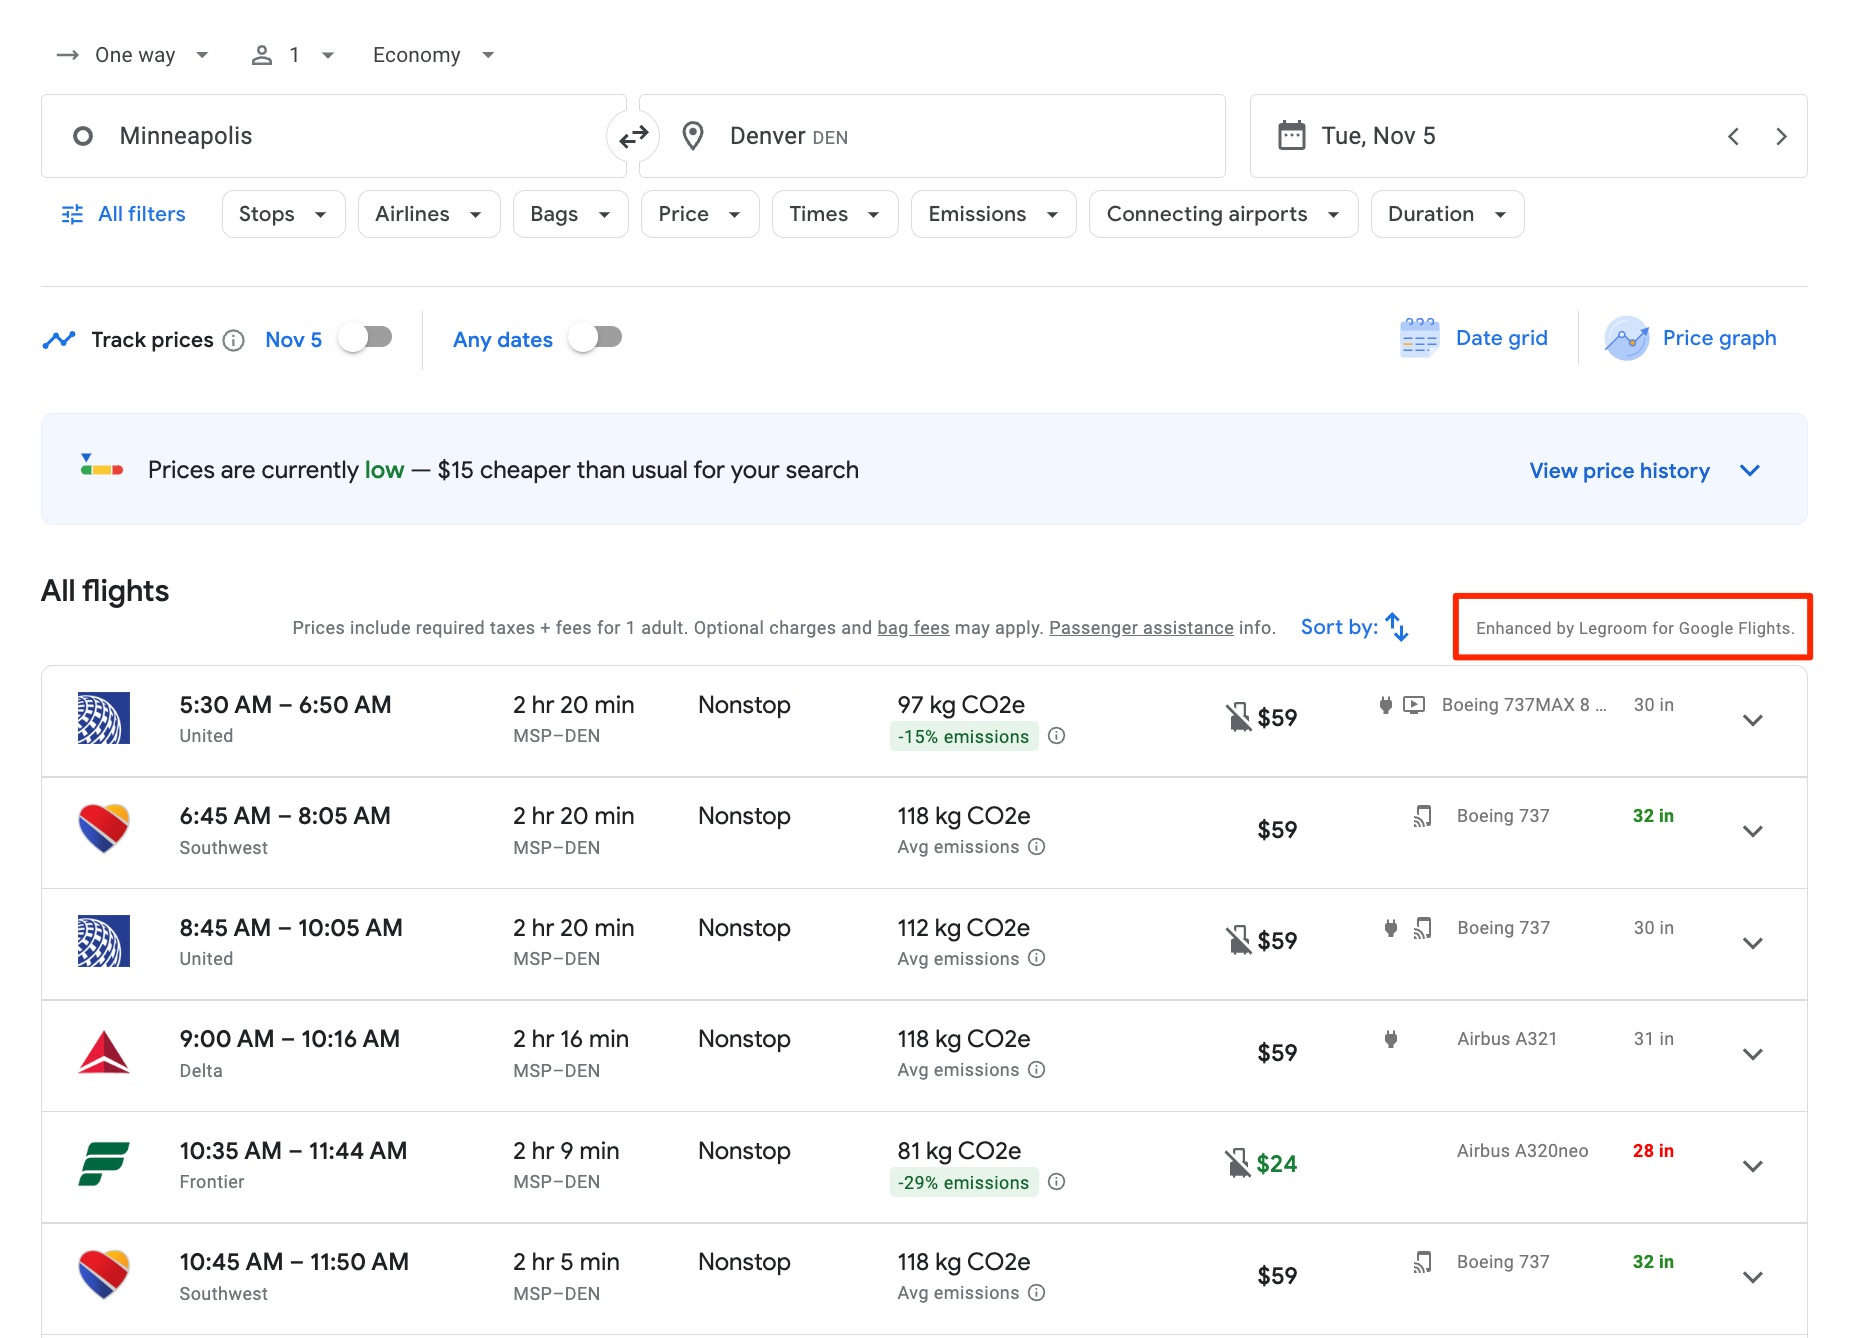This screenshot has width=1852, height=1338.
Task: Enable the Track prices Nov 5 toggle
Action: [x=364, y=338]
